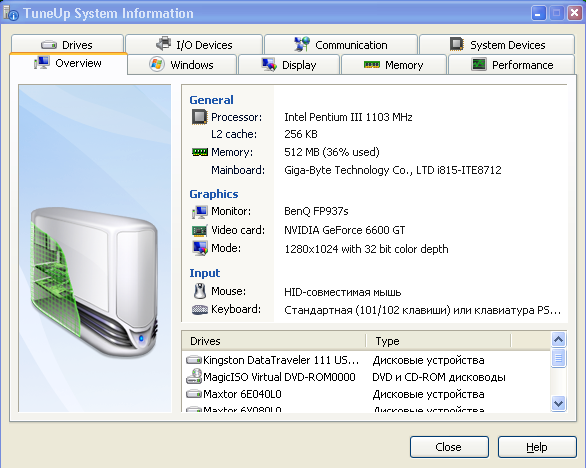The width and height of the screenshot is (586, 468).
Task: Click the TuneUp title bar app icon
Action: [x=11, y=13]
